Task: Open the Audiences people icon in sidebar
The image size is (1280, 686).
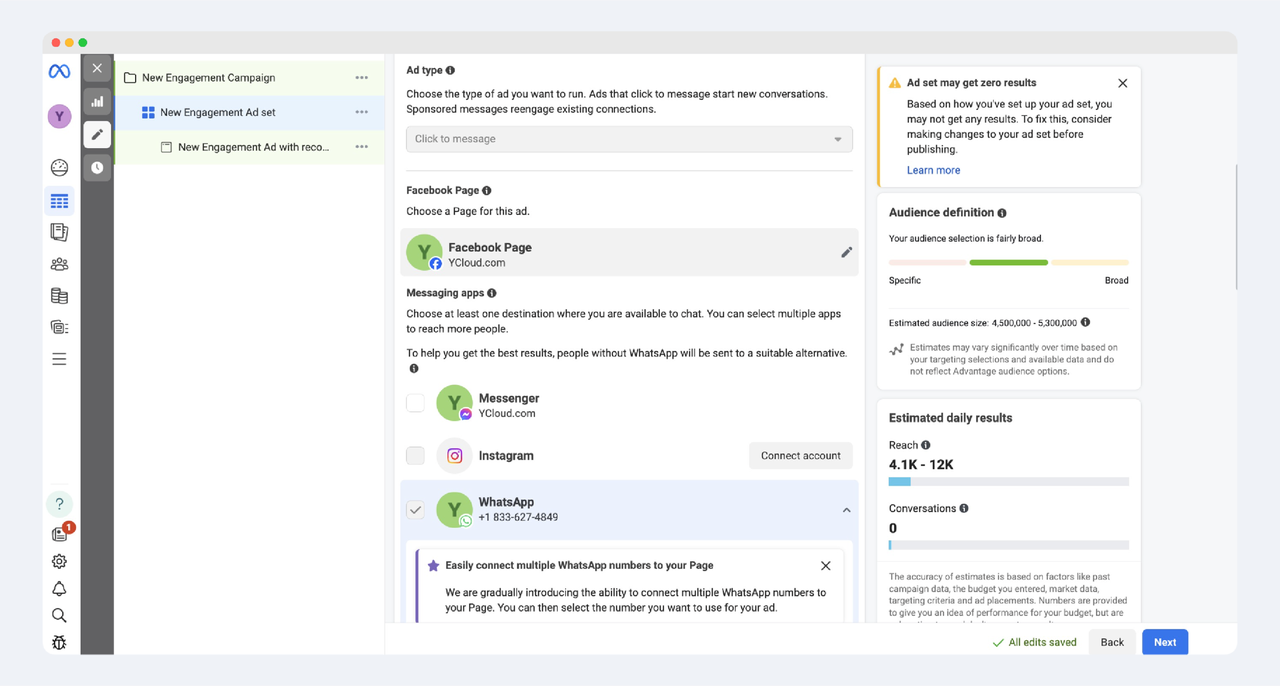Action: coord(59,264)
